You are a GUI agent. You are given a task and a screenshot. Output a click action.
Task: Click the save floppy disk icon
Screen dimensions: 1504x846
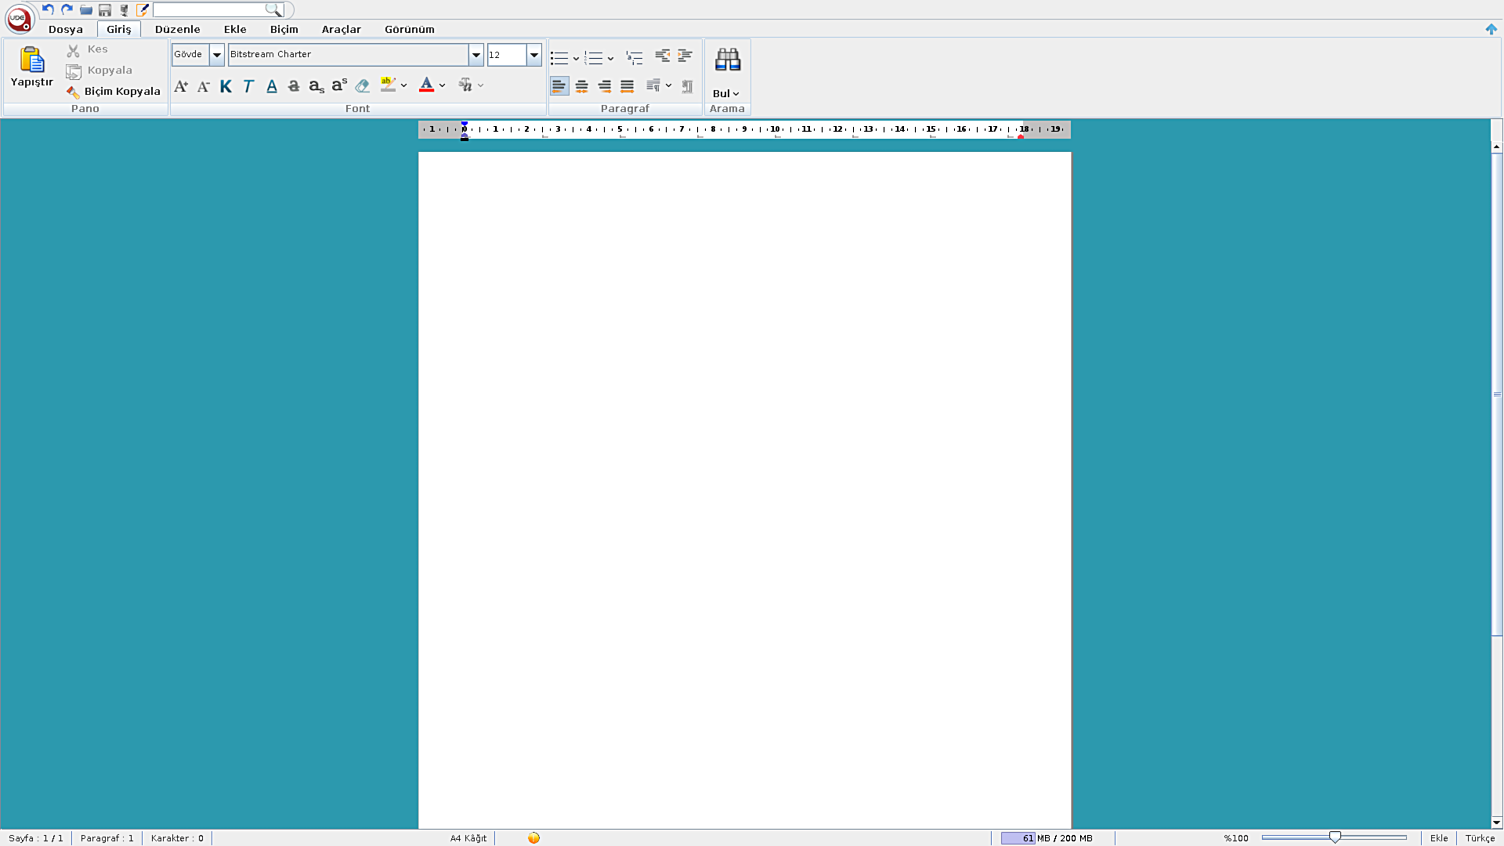coord(105,10)
